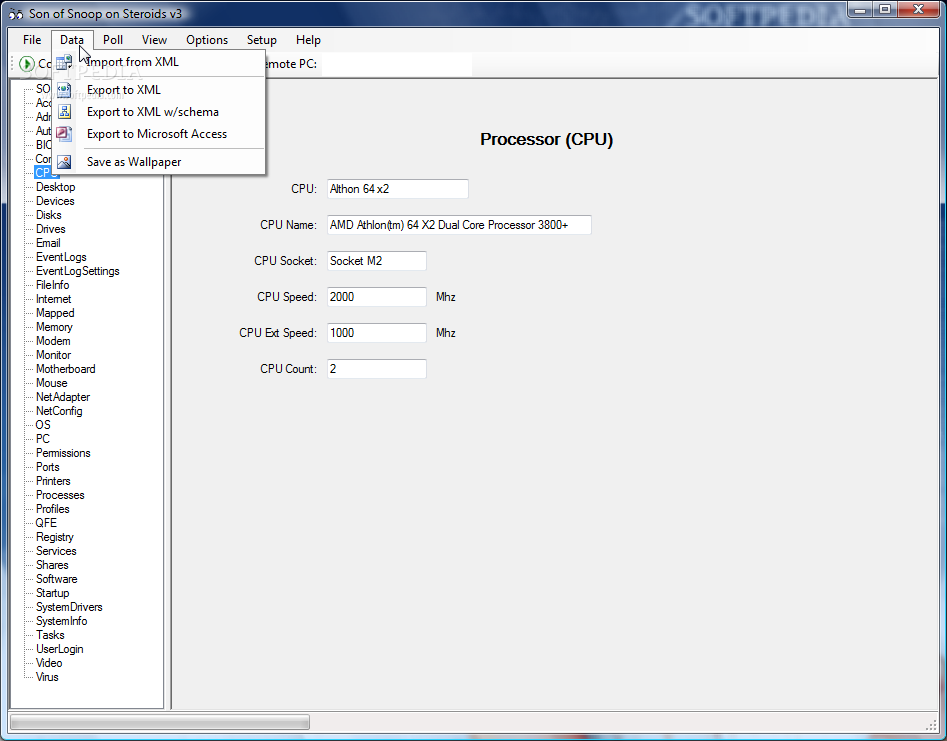
Task: Select QFE in the tree
Action: coord(46,523)
